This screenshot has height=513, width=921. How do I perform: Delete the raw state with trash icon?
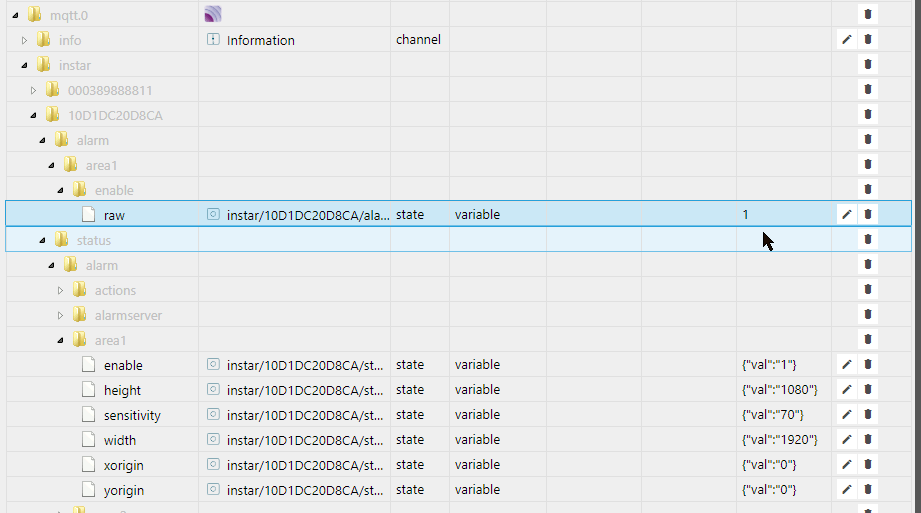(868, 214)
